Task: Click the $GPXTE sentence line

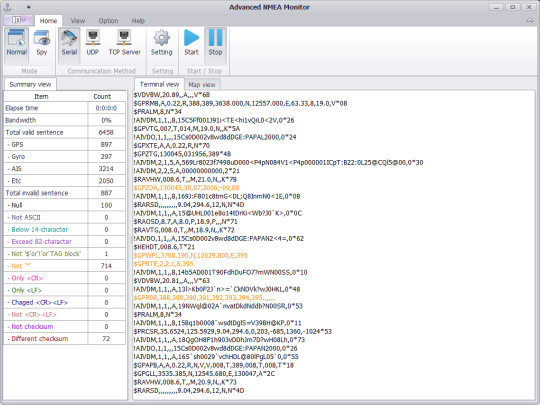Action: point(172,146)
